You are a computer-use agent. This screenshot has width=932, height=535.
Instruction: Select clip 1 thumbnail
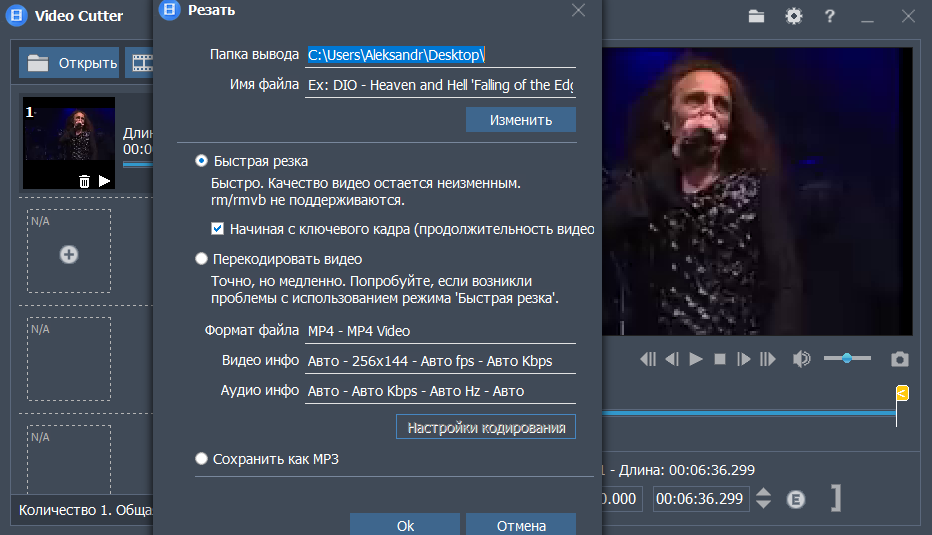click(69, 143)
